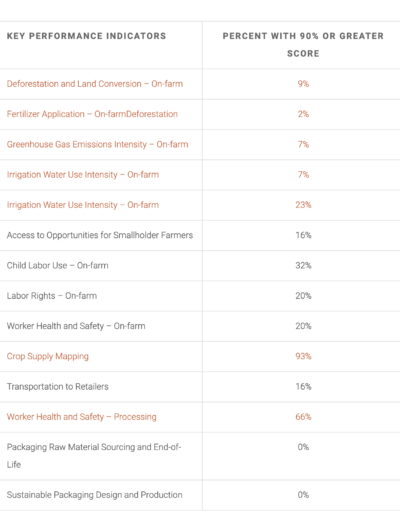
Task: Click the 2% score value
Action: click(303, 114)
